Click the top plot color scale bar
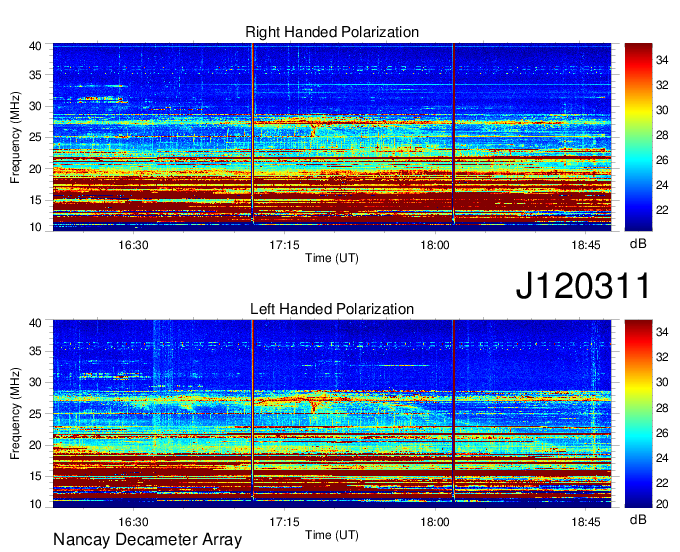This screenshot has height=552, width=680. [638, 137]
